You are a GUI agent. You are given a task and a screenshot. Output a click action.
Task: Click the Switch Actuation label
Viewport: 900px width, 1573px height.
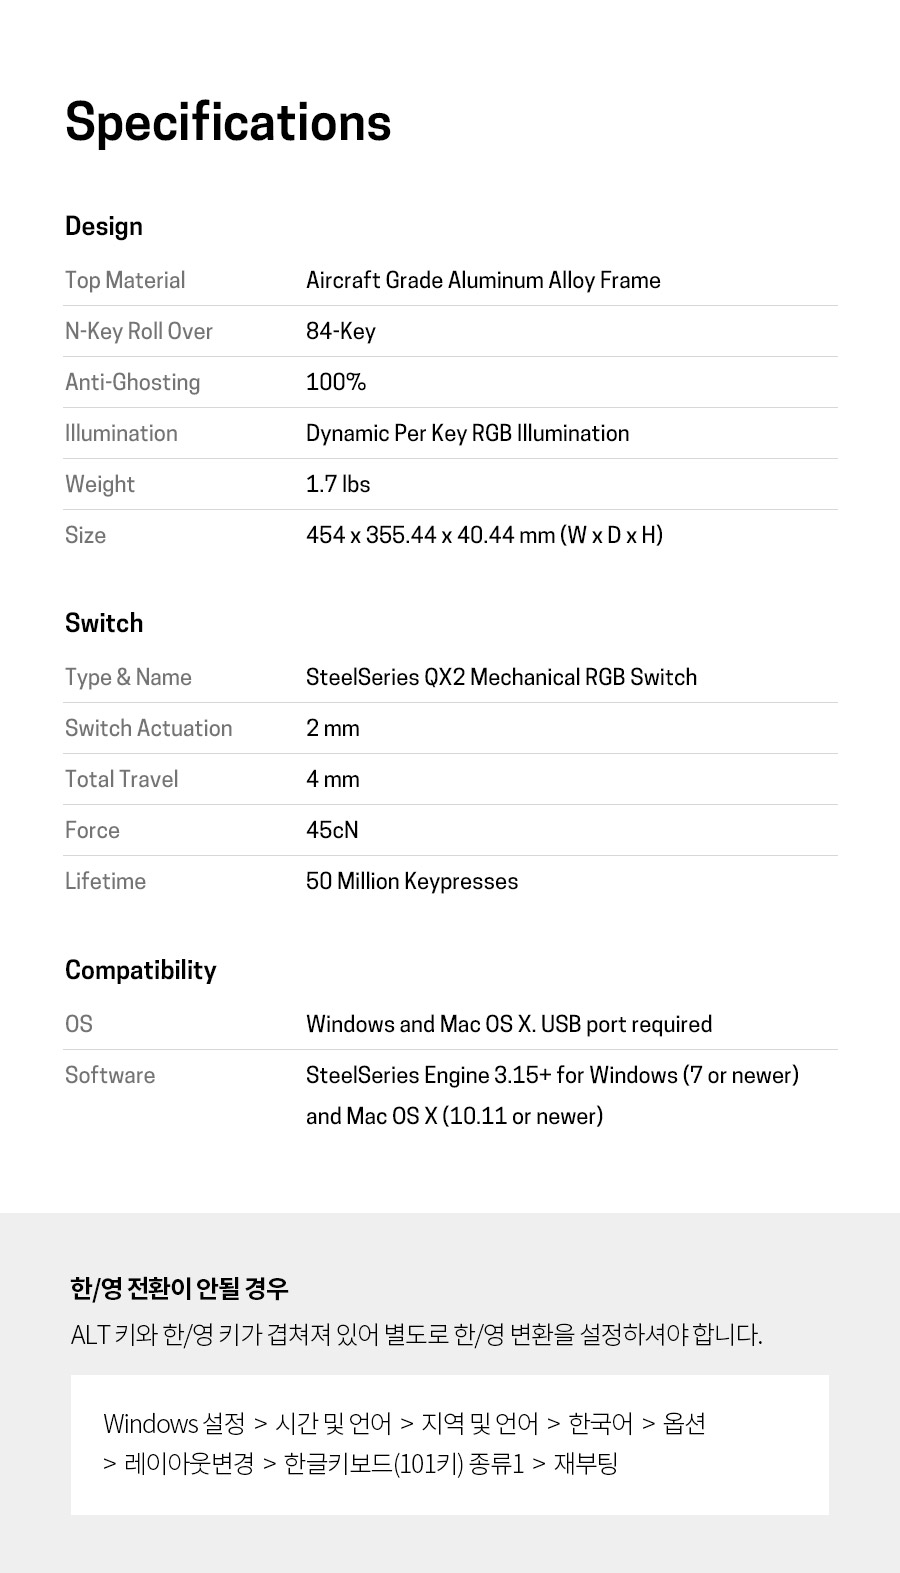149,728
